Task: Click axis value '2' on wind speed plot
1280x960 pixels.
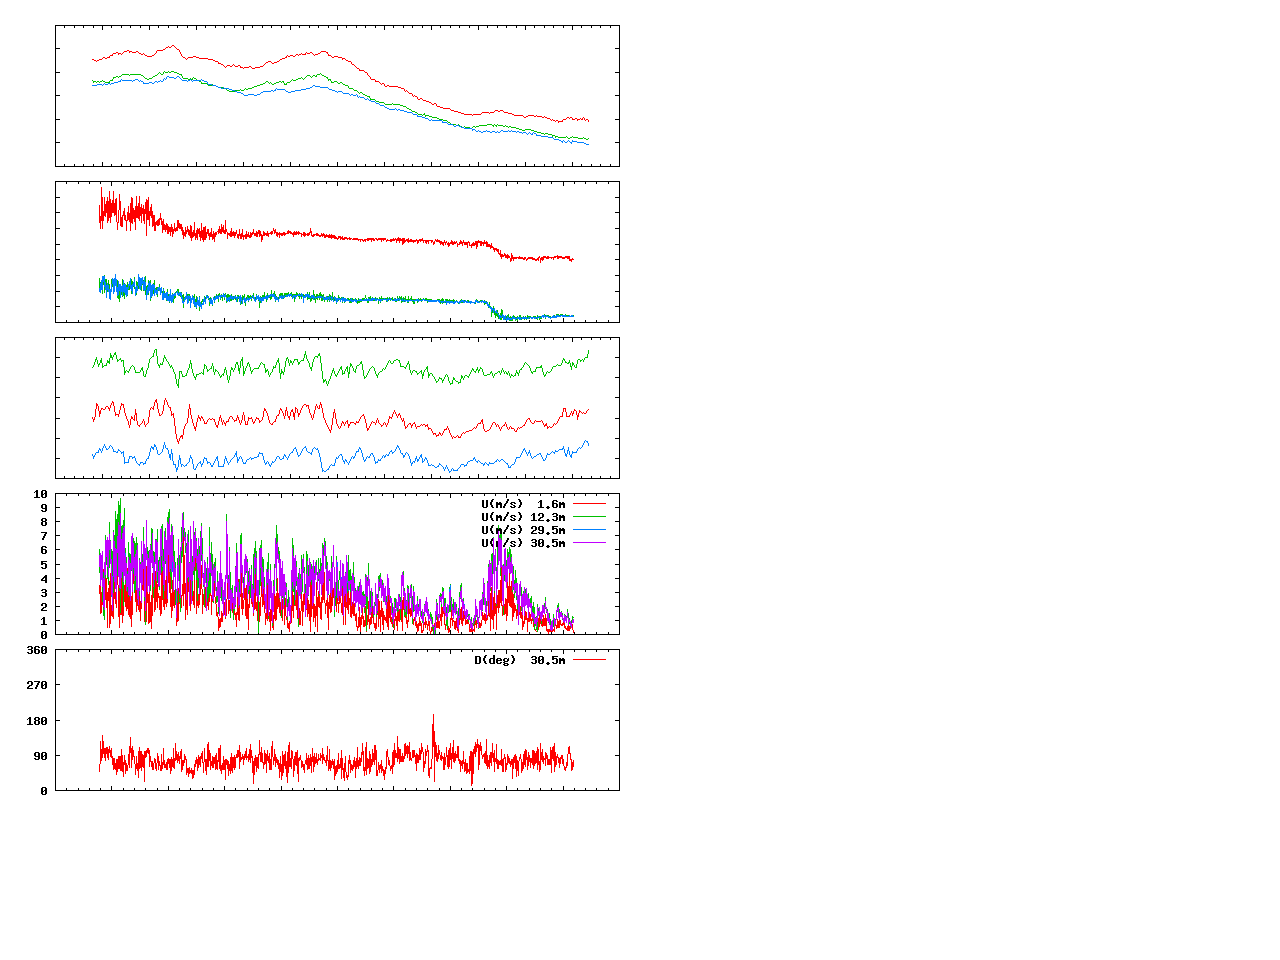Action: 44,607
